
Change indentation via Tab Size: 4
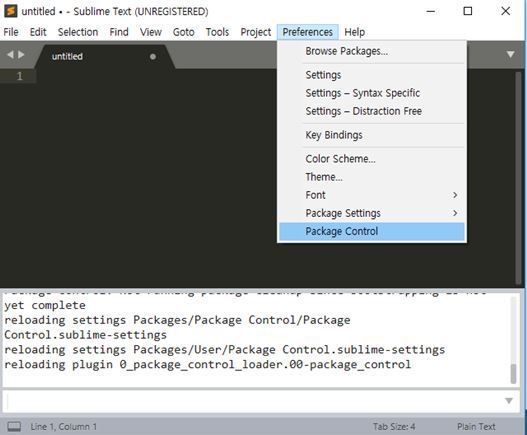point(394,427)
